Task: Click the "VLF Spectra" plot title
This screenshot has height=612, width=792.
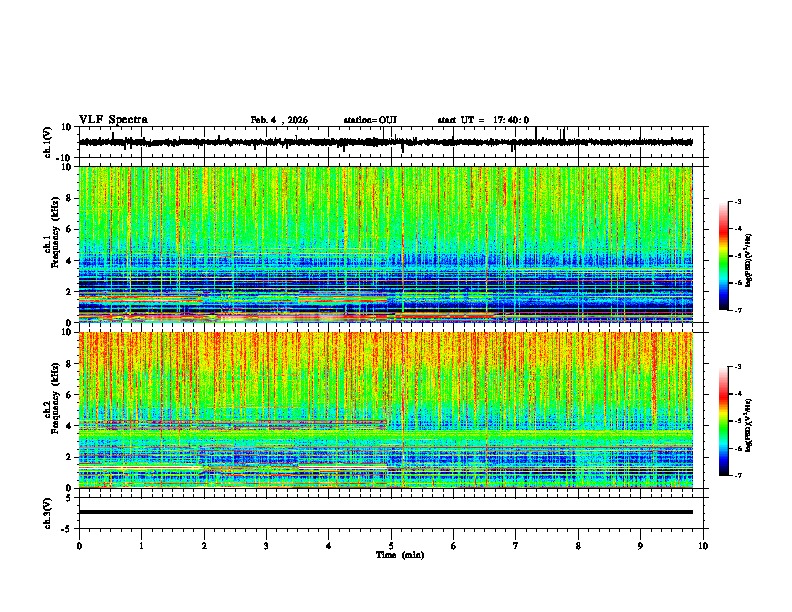Action: point(113,120)
